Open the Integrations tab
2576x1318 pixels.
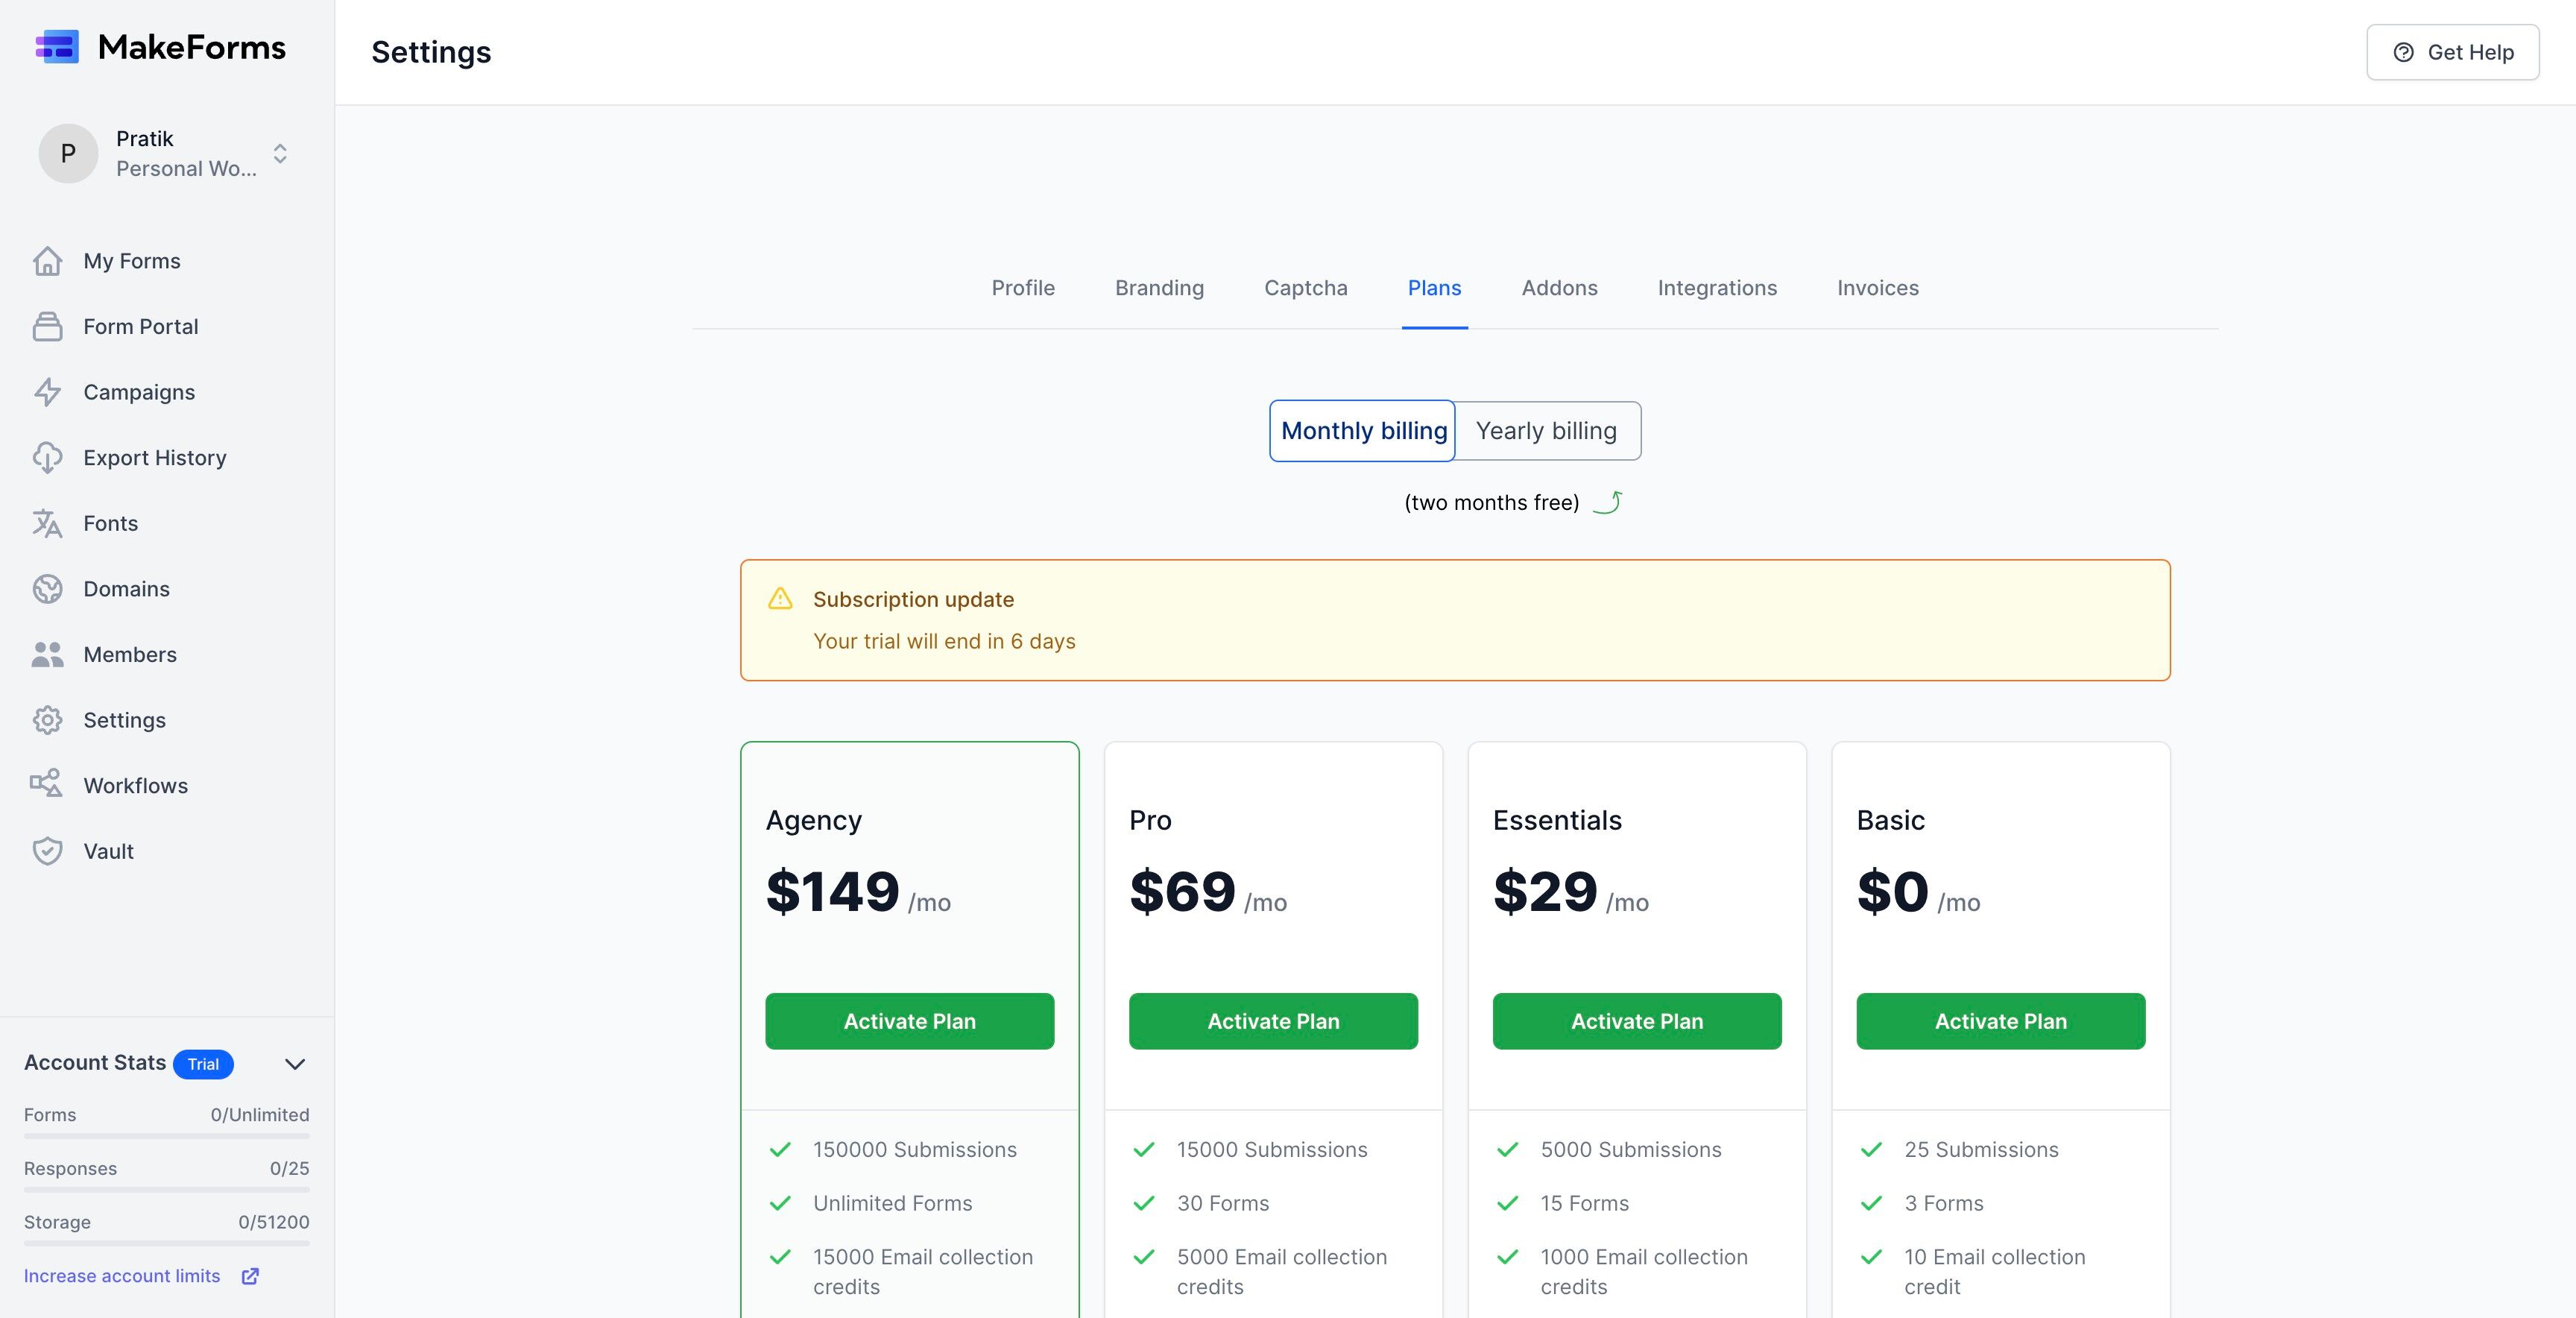1717,288
